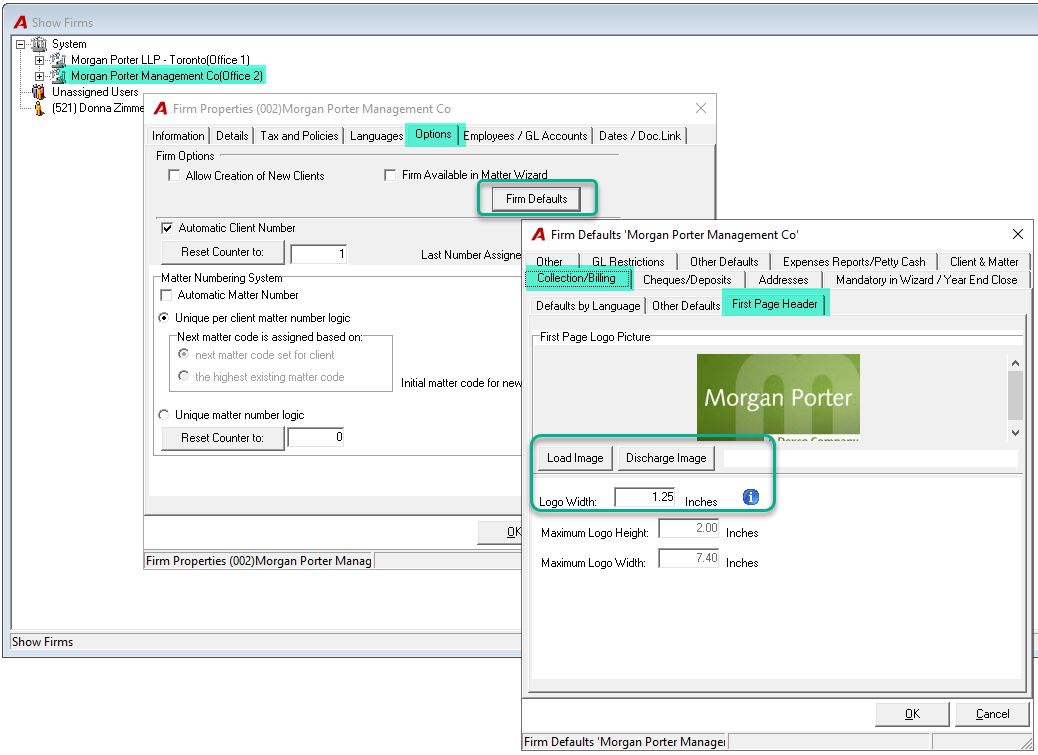The width and height of the screenshot is (1038, 755).
Task: Enable Allow Creation of New Clients checkbox
Action: tap(174, 175)
